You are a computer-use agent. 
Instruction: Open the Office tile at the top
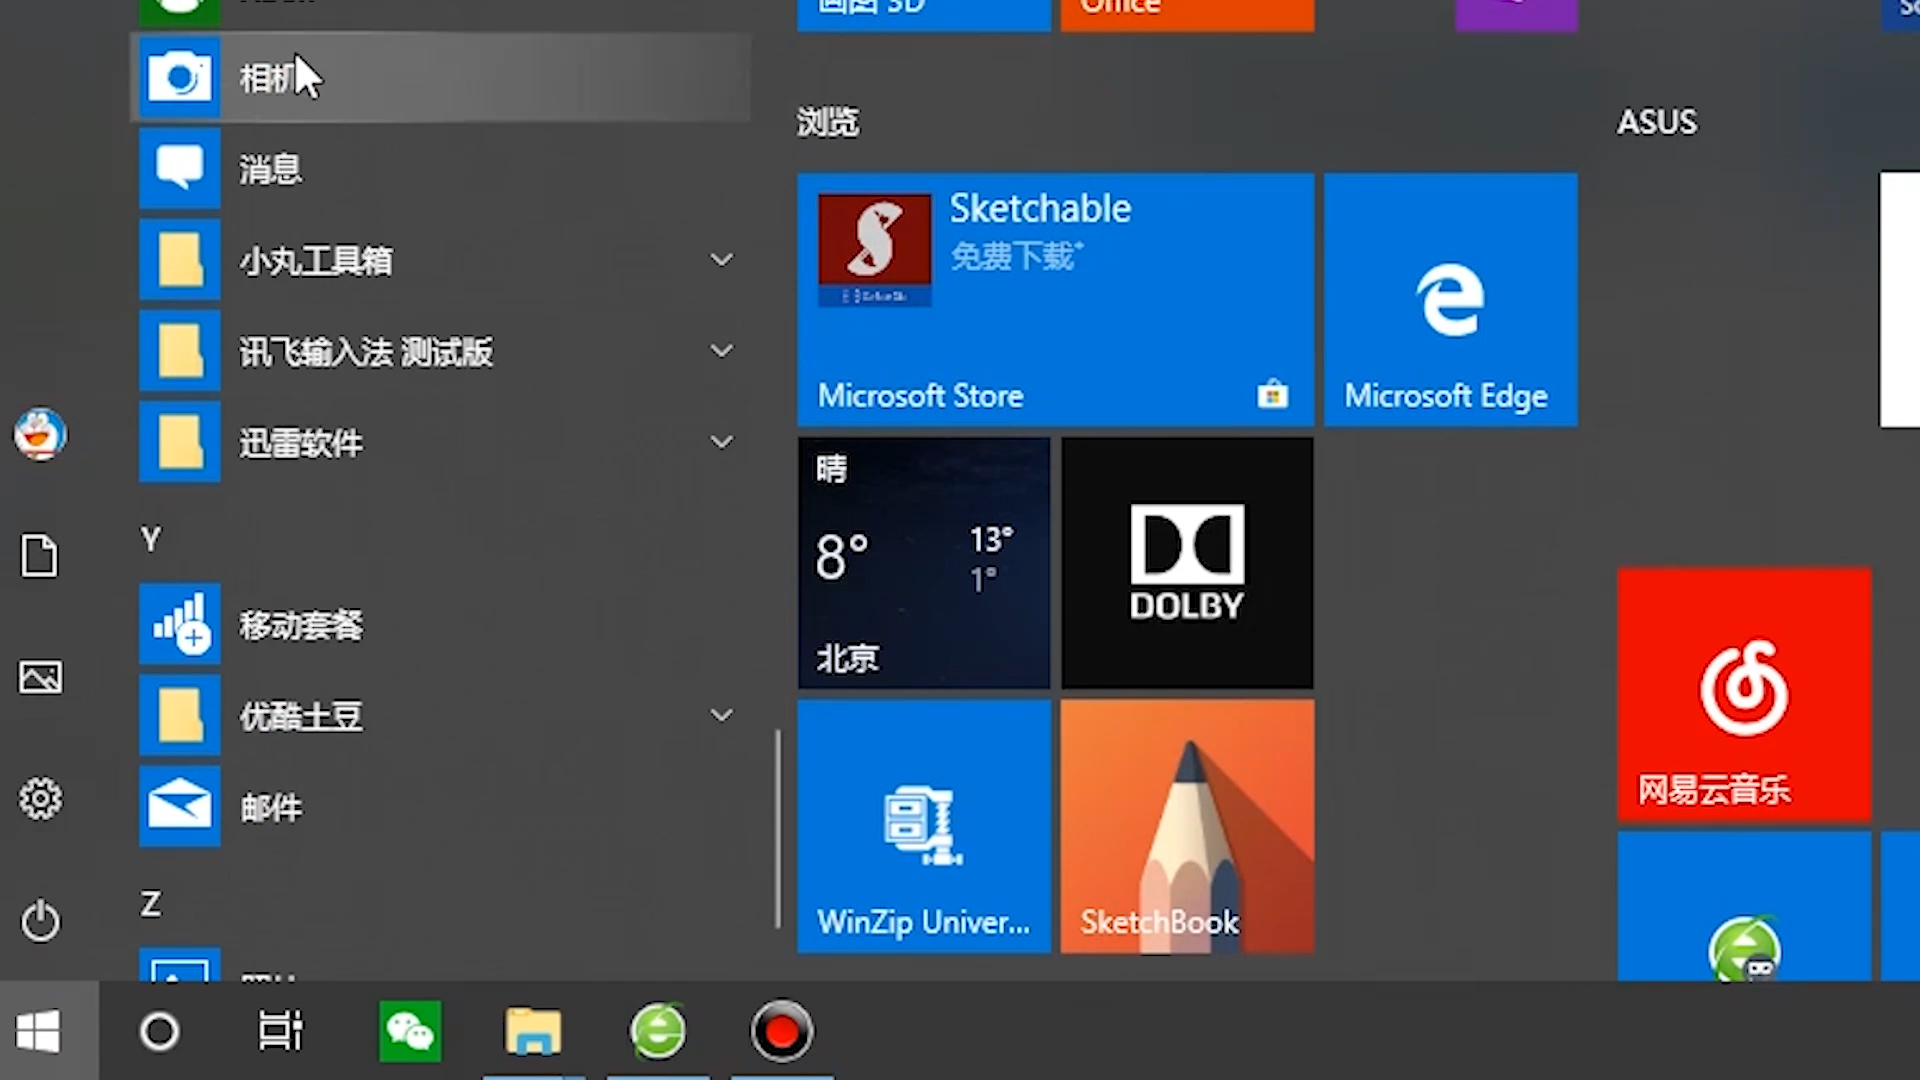1187,14
